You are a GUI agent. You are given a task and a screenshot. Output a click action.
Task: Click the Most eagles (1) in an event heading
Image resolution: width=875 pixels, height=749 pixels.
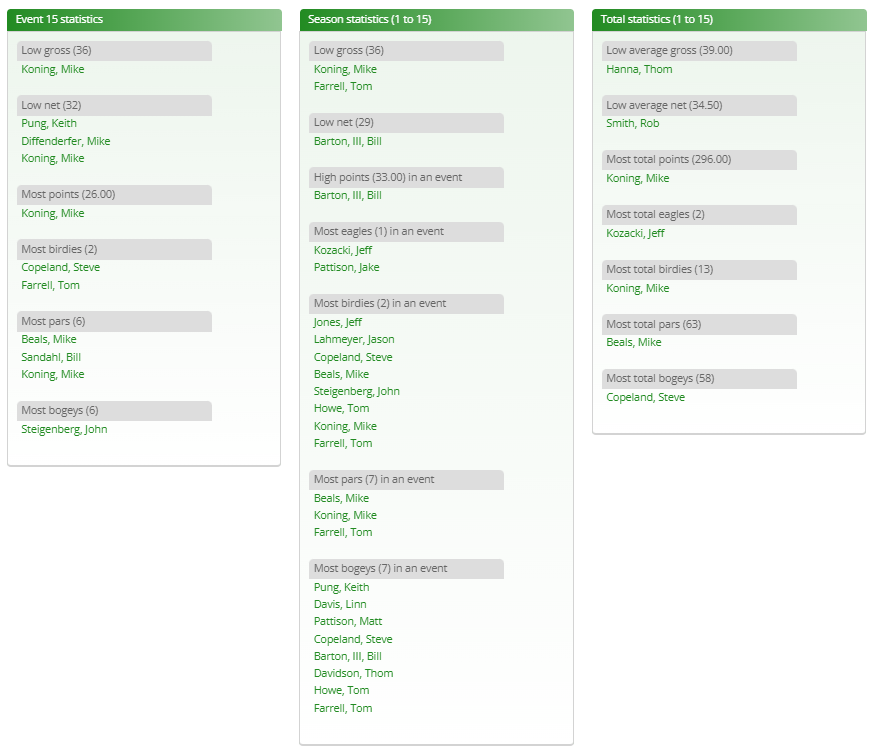point(406,232)
